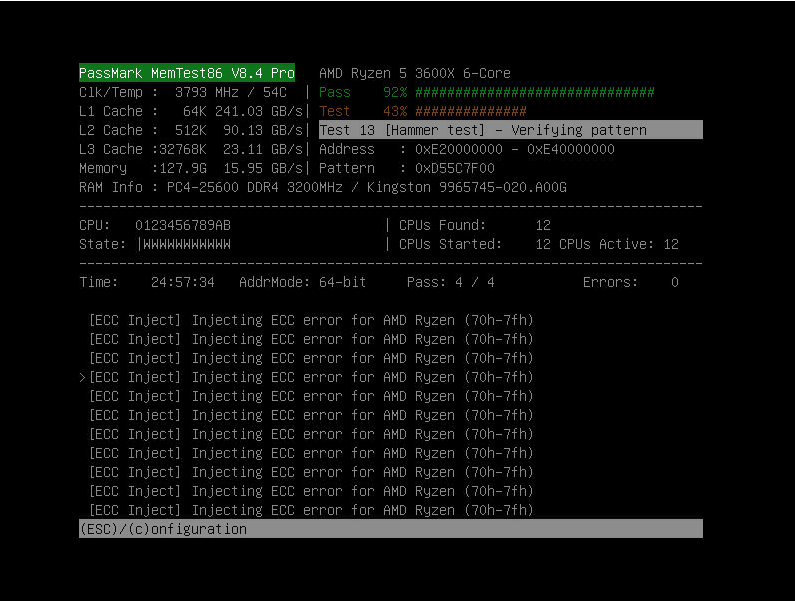Click the ECC Inject log line marked with >

307,377
